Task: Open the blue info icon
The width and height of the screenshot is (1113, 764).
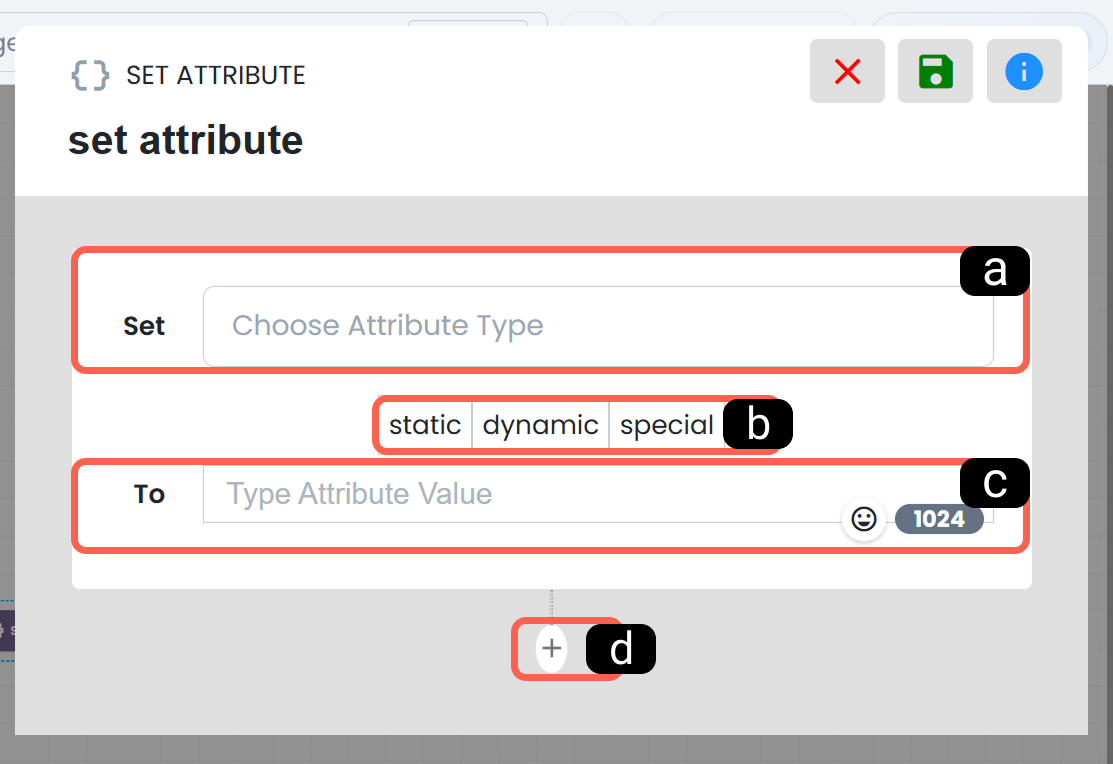Action: pos(1024,71)
